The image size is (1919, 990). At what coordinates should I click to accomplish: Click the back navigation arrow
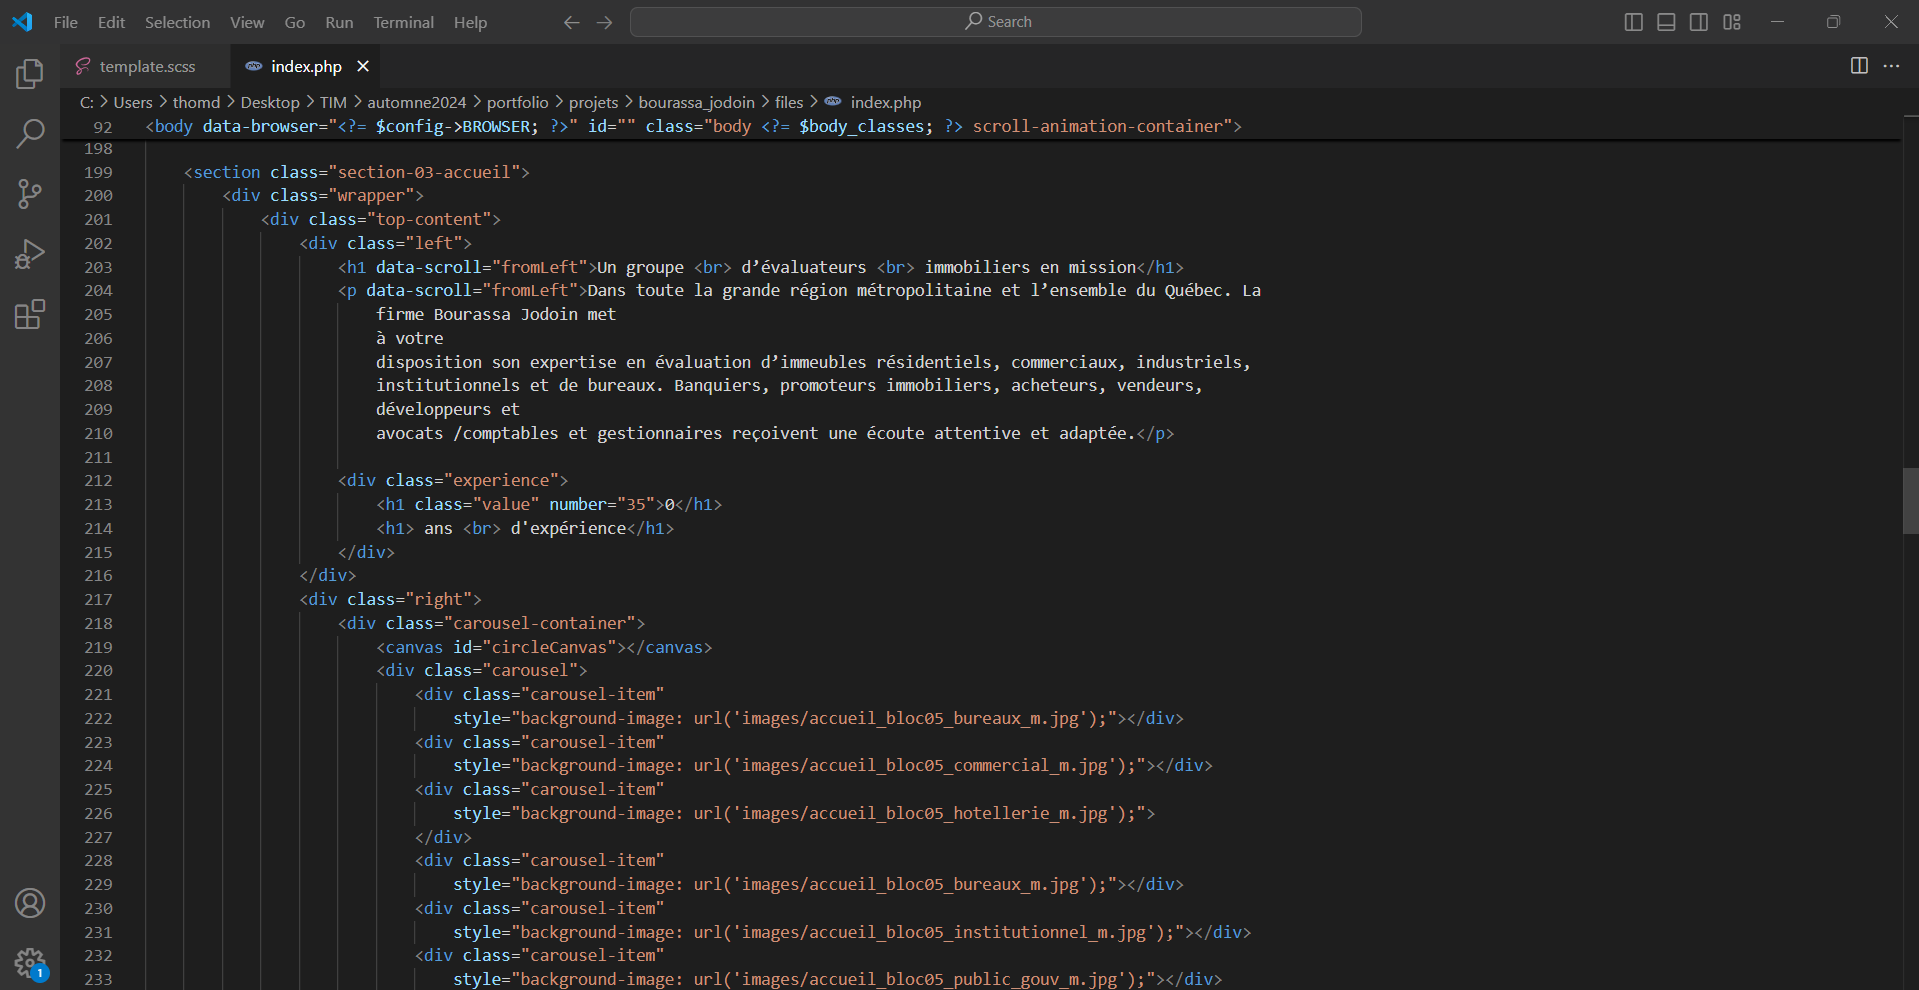coord(571,21)
